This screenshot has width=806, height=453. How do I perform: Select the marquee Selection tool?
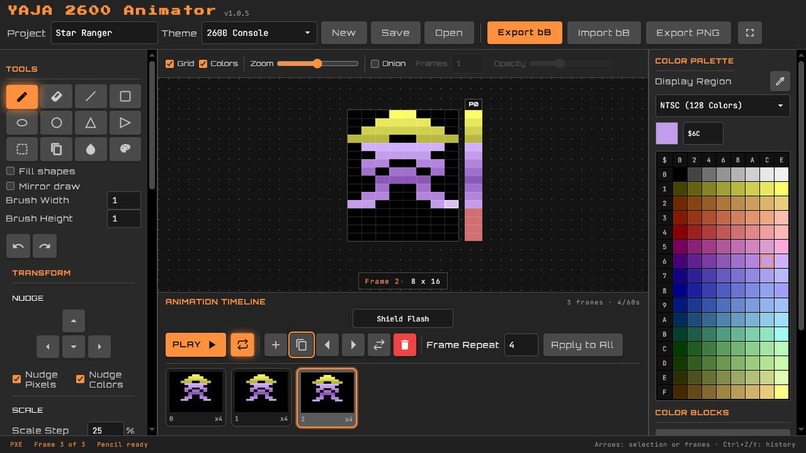click(22, 149)
